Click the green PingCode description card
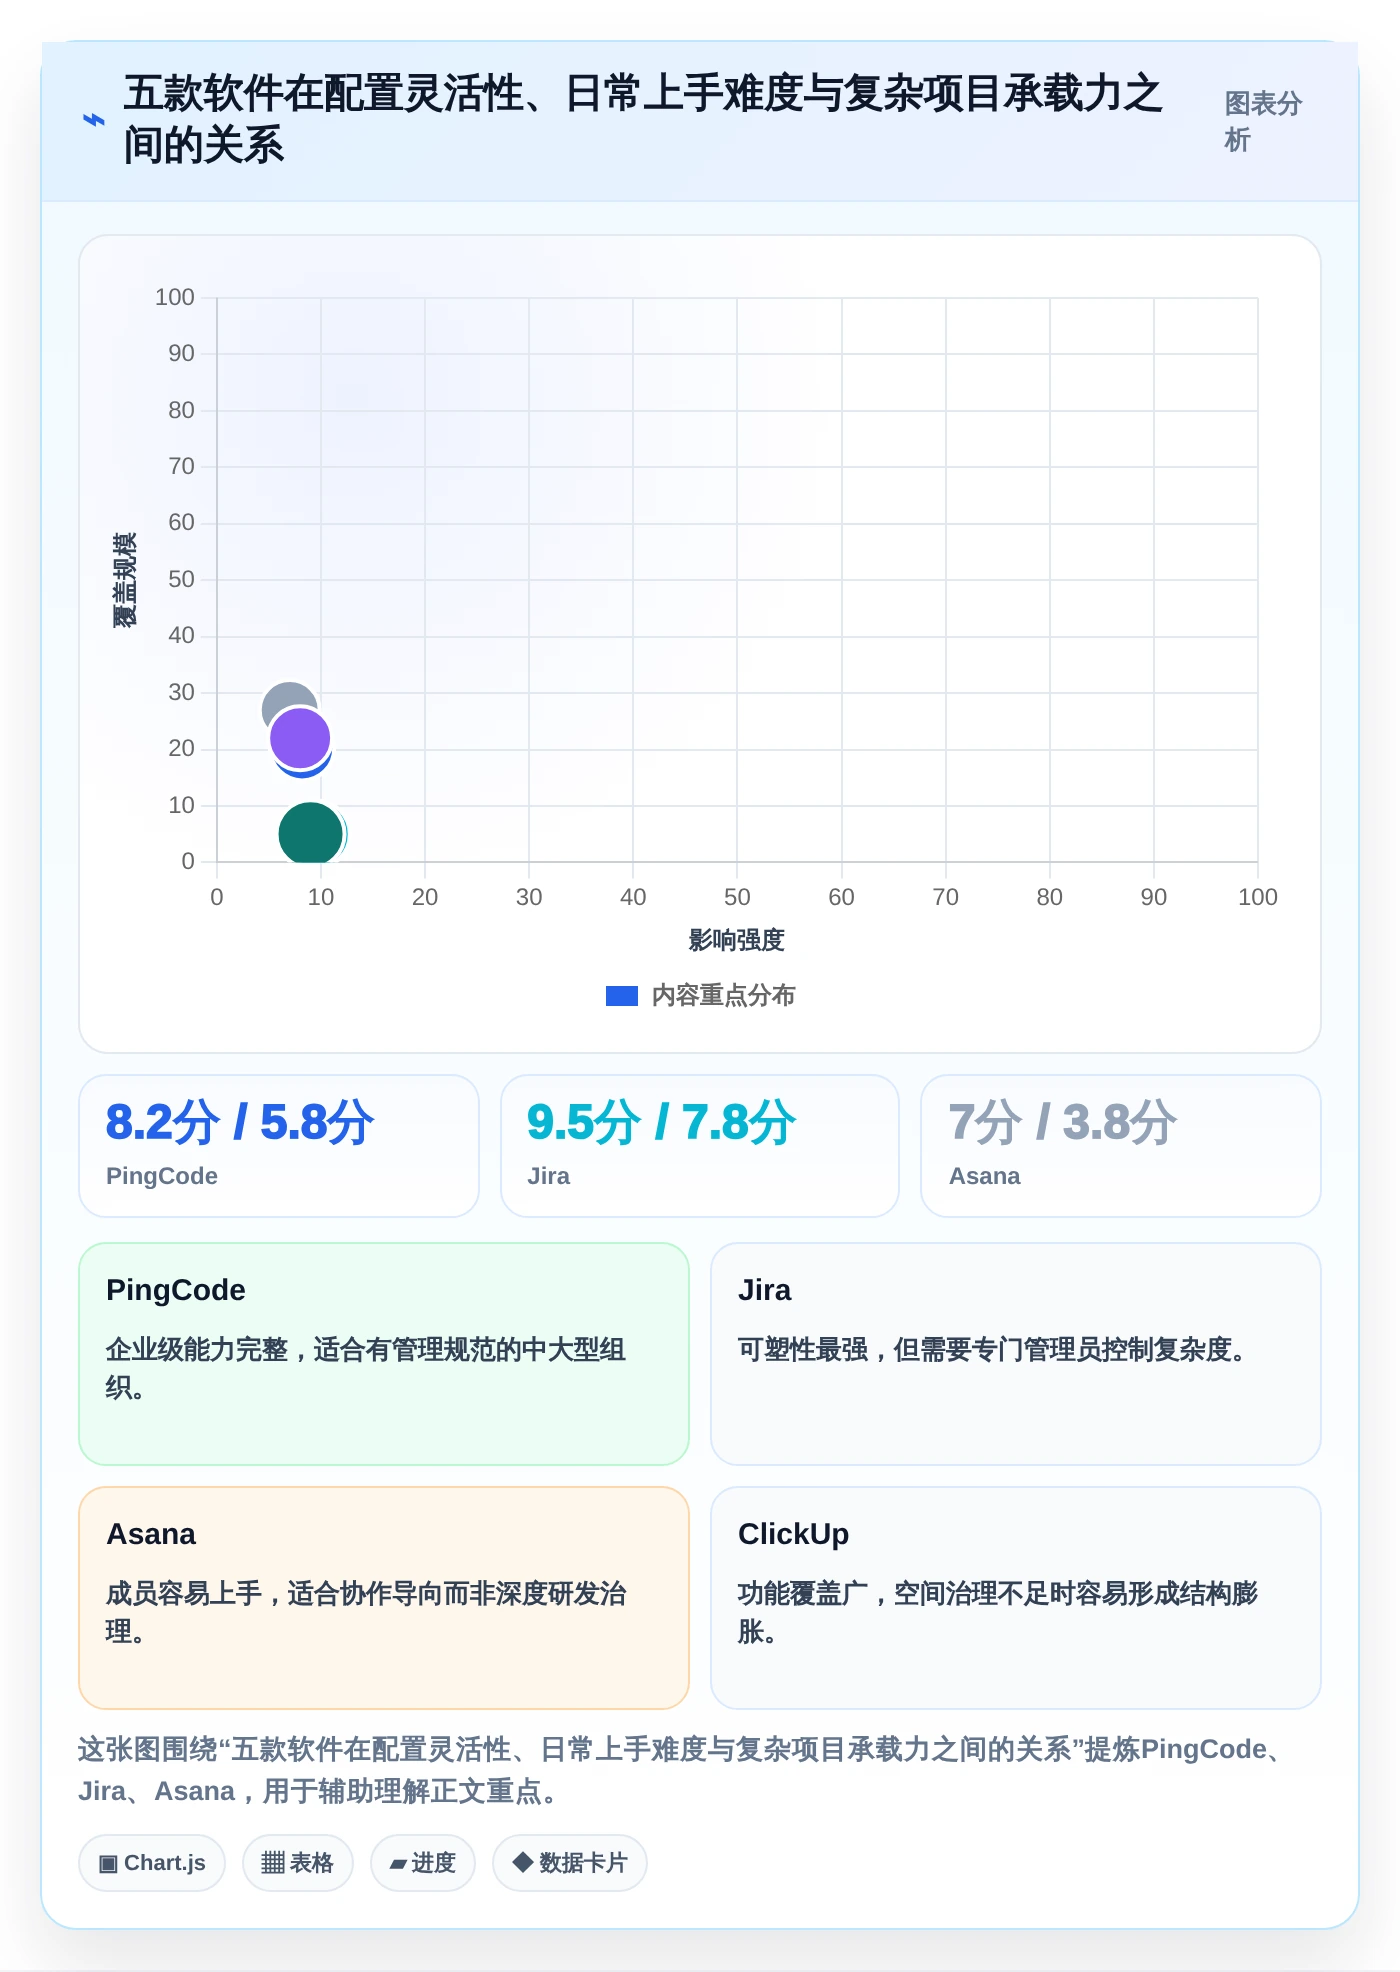Screen dimensions: 1400x1972 (384, 1354)
